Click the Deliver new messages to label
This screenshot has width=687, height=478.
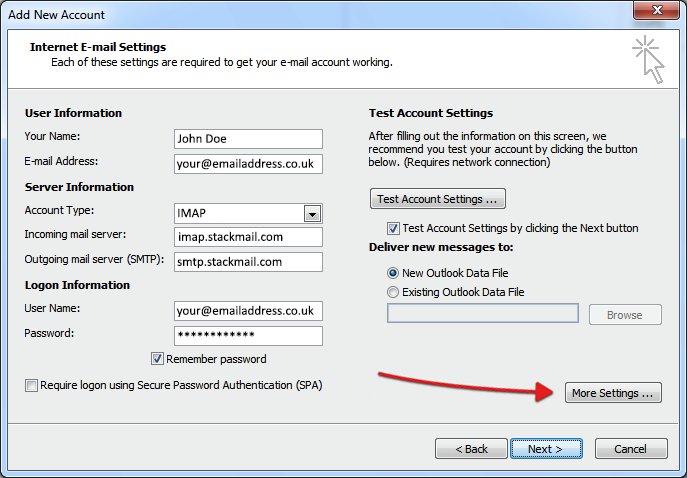[441, 247]
